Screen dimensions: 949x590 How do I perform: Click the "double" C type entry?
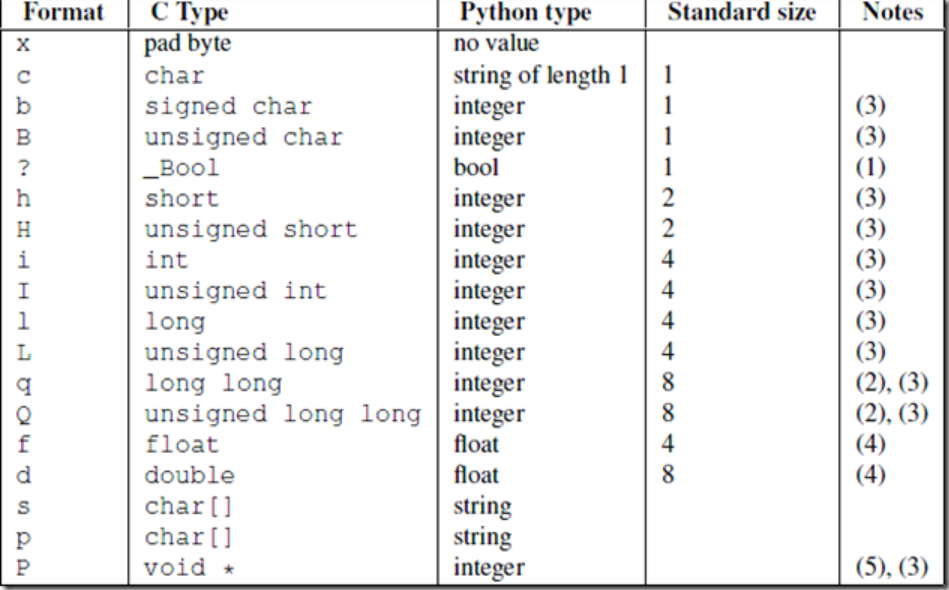click(189, 477)
